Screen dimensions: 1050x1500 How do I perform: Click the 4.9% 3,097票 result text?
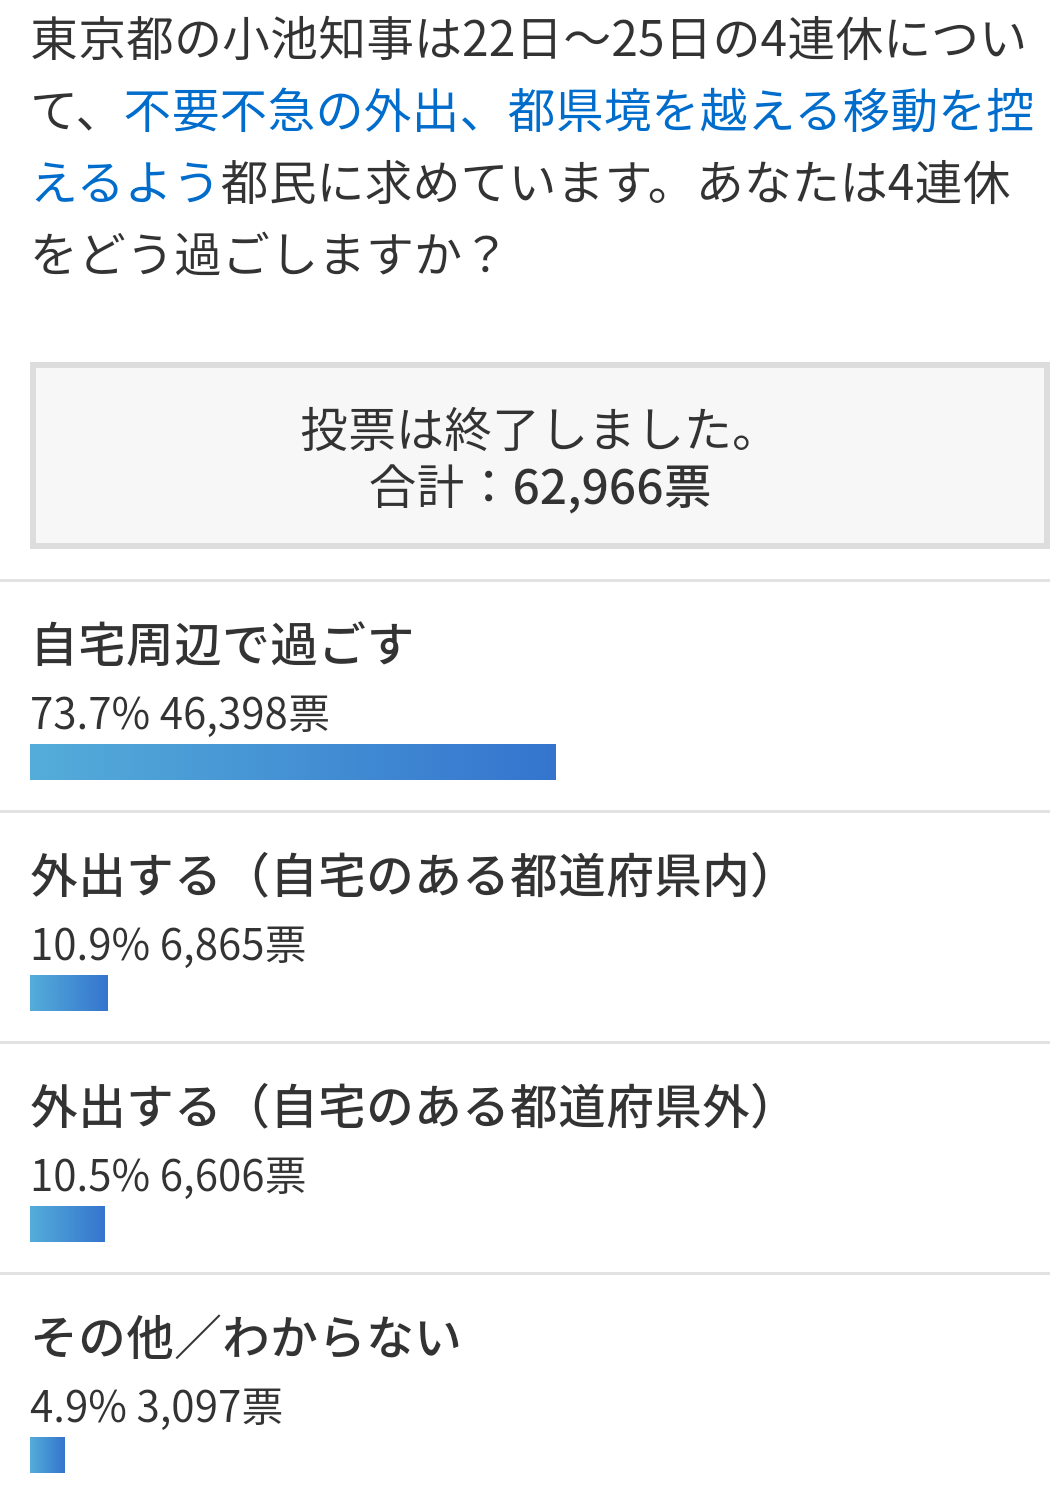[x=157, y=1407]
